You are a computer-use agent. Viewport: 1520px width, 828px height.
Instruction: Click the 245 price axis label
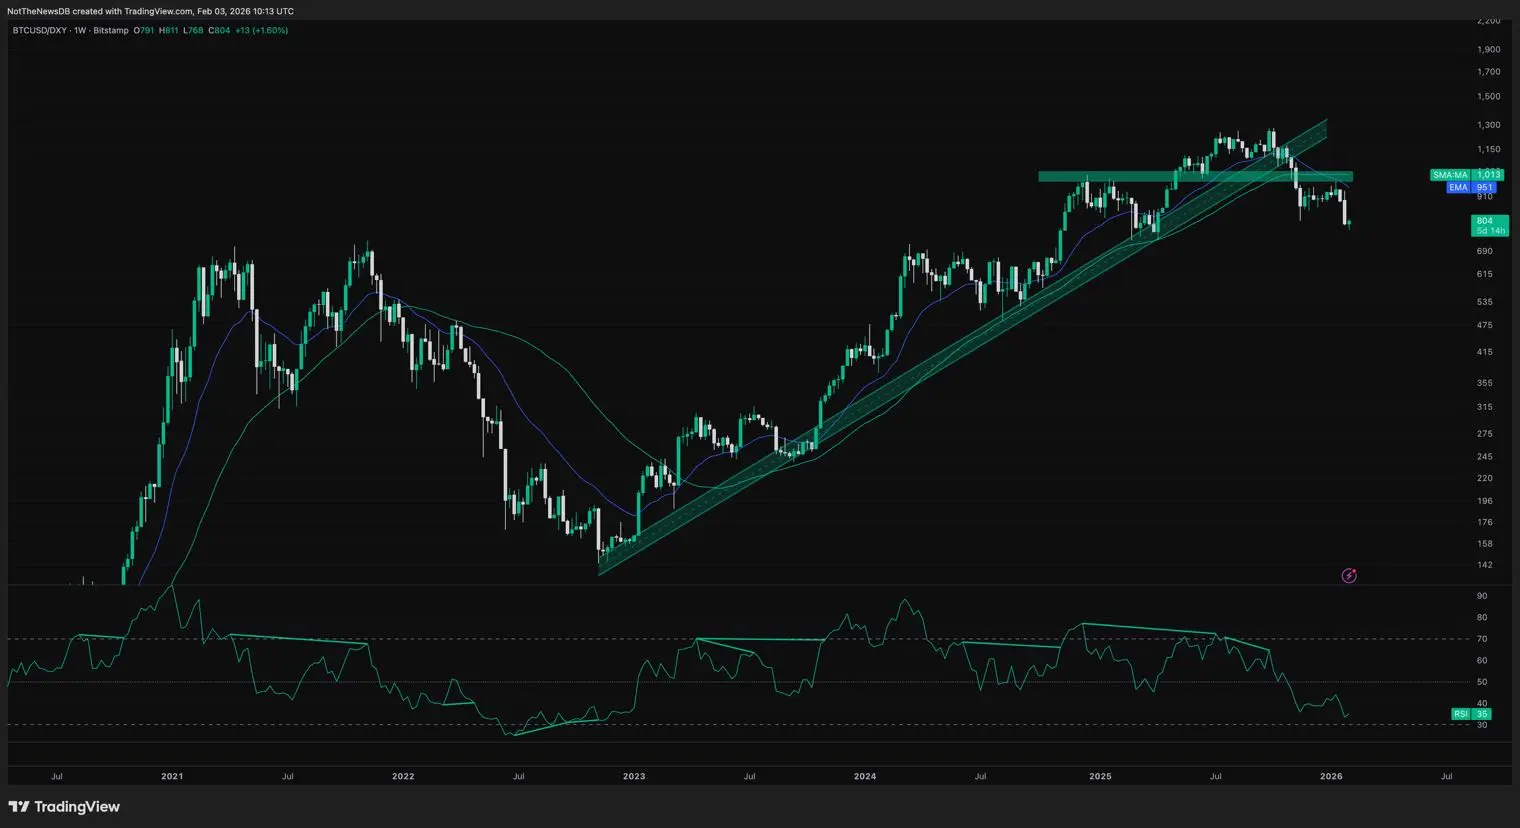tap(1484, 457)
